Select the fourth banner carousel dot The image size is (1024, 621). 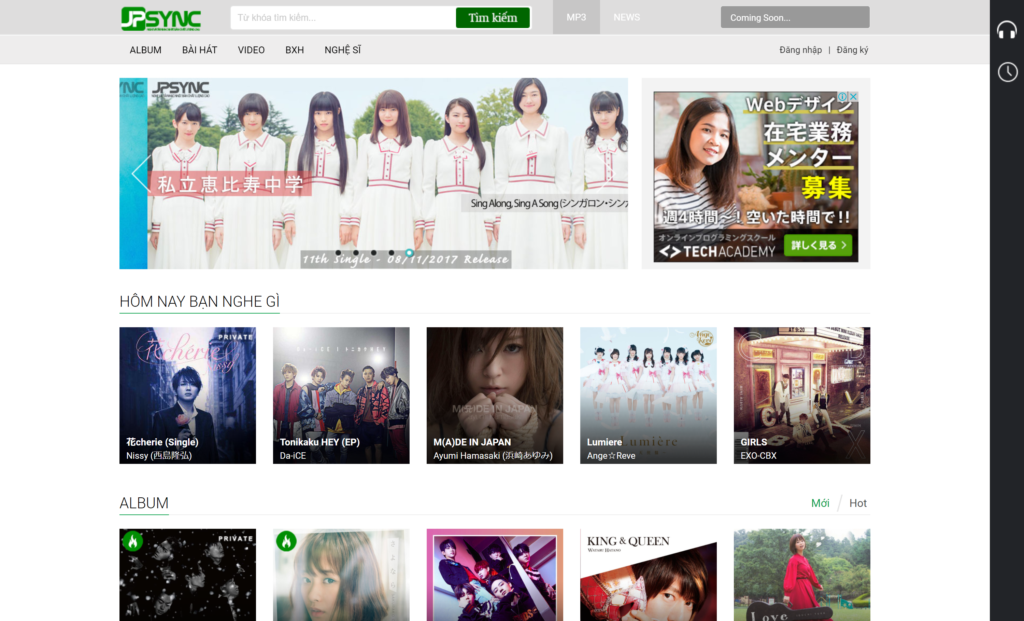click(x=391, y=253)
